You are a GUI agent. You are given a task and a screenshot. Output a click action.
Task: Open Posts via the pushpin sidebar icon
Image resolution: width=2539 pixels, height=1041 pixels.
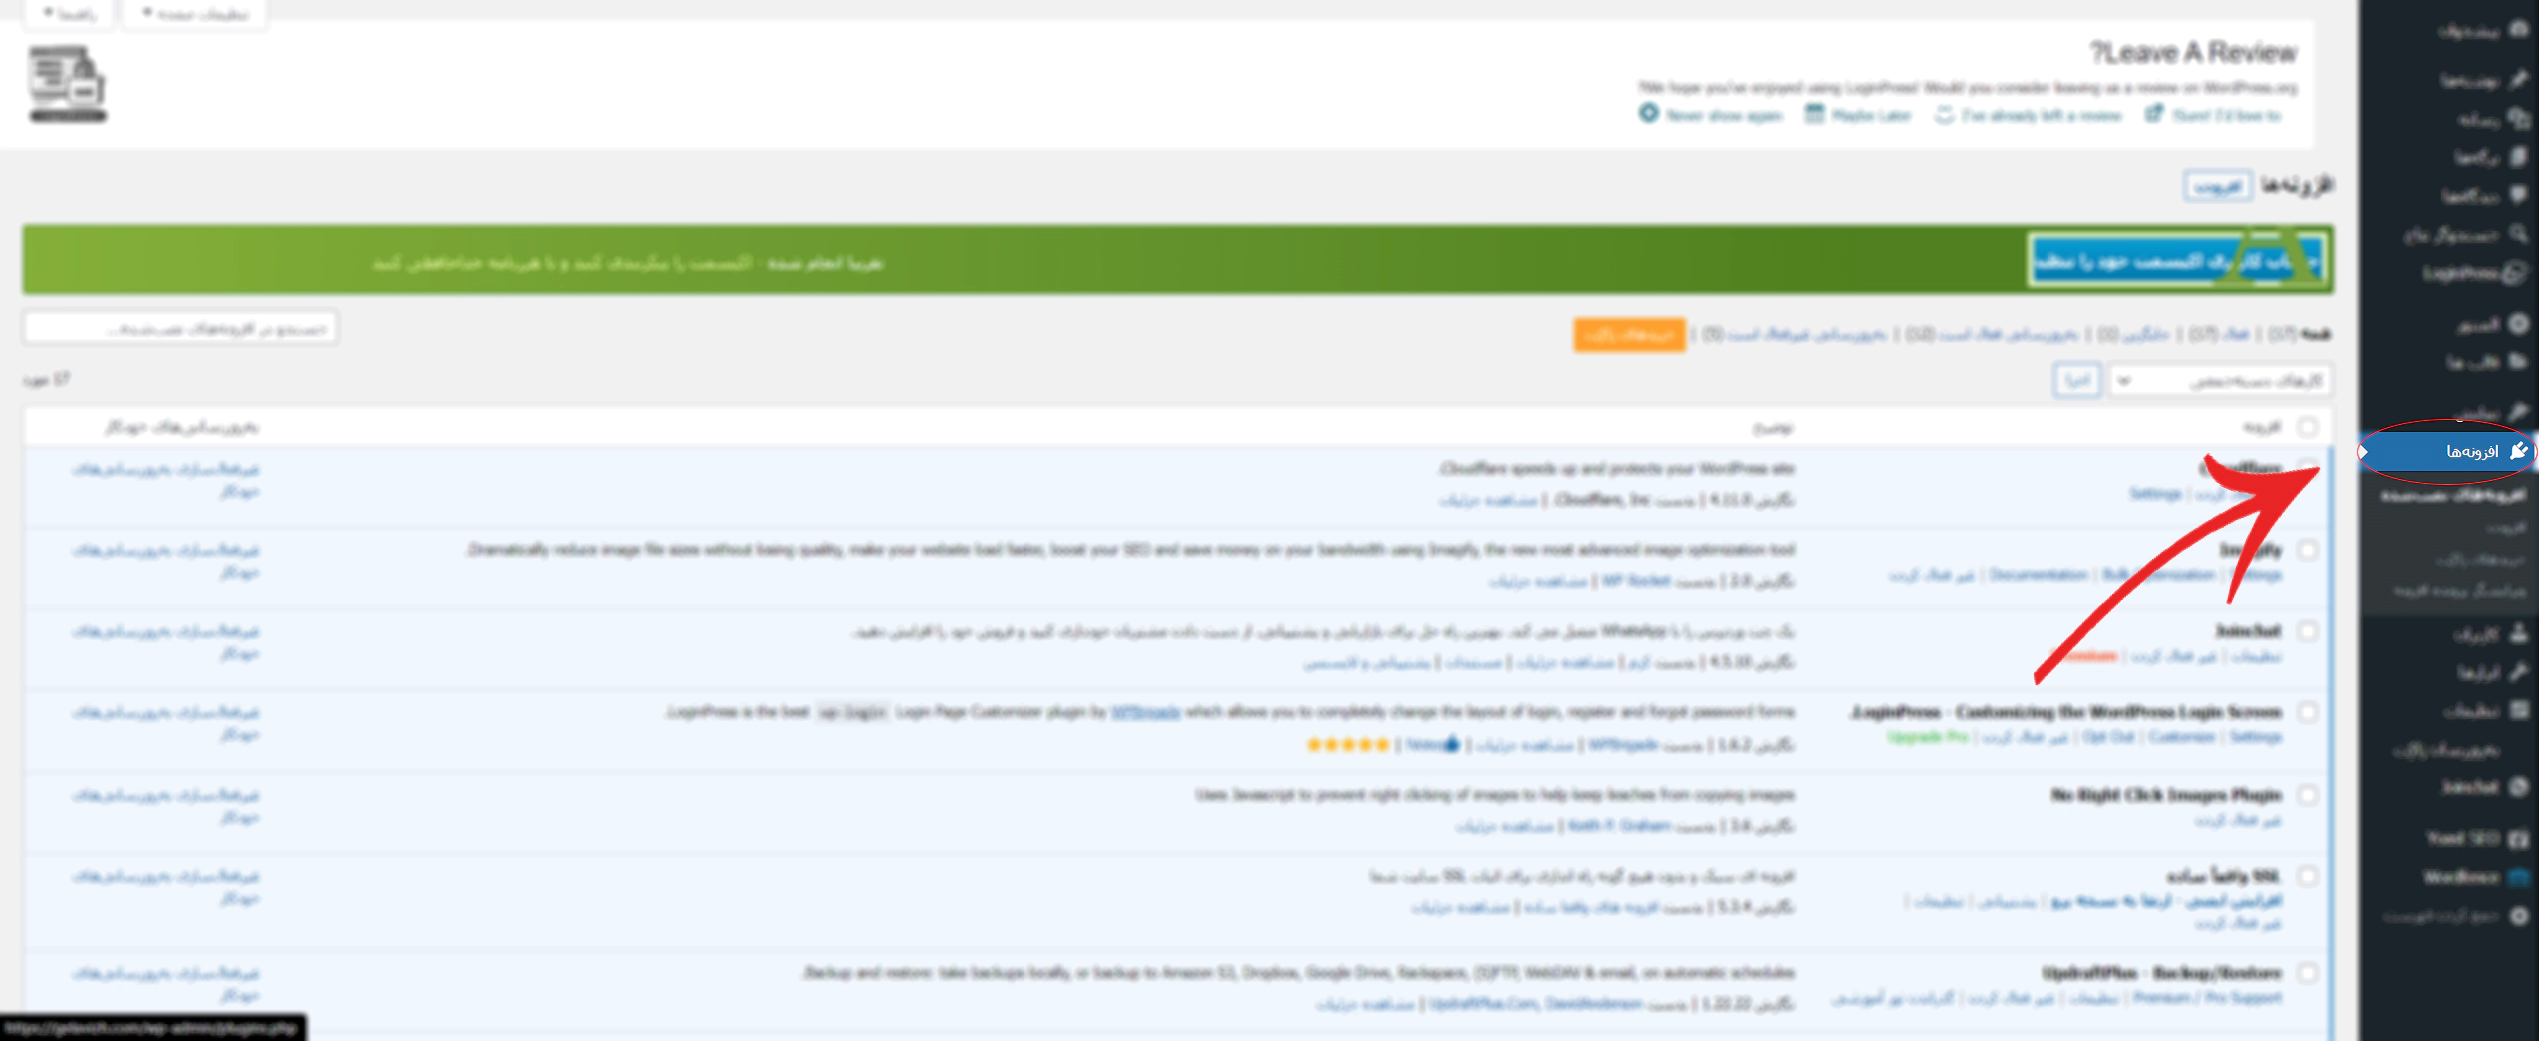[x=2518, y=79]
